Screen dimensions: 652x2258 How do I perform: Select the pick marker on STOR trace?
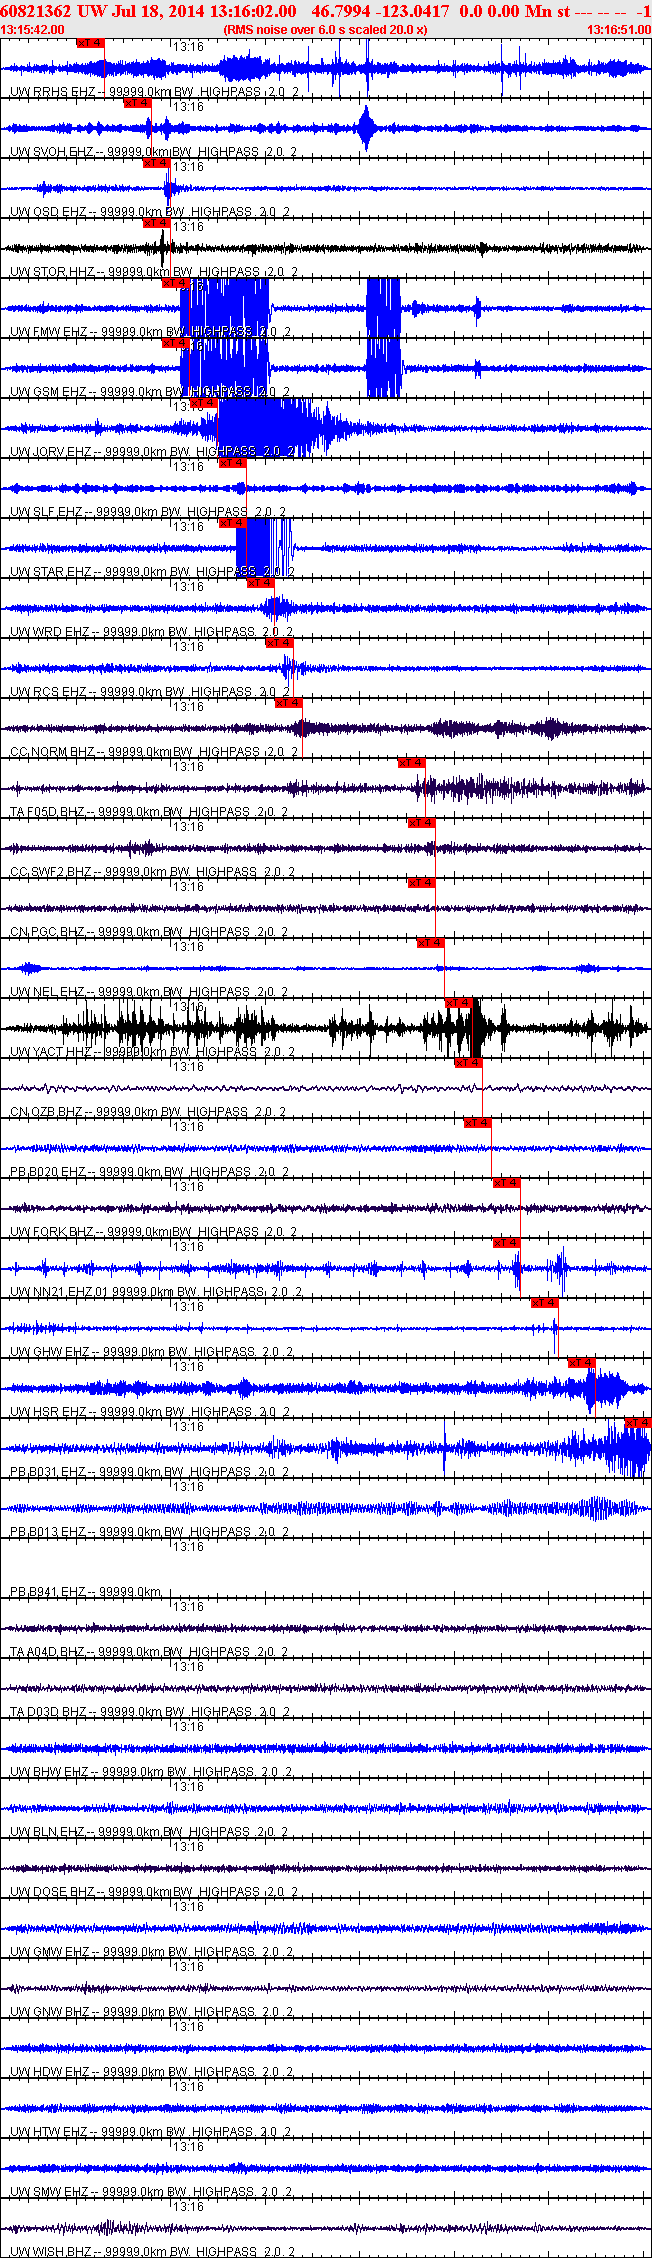pos(156,222)
